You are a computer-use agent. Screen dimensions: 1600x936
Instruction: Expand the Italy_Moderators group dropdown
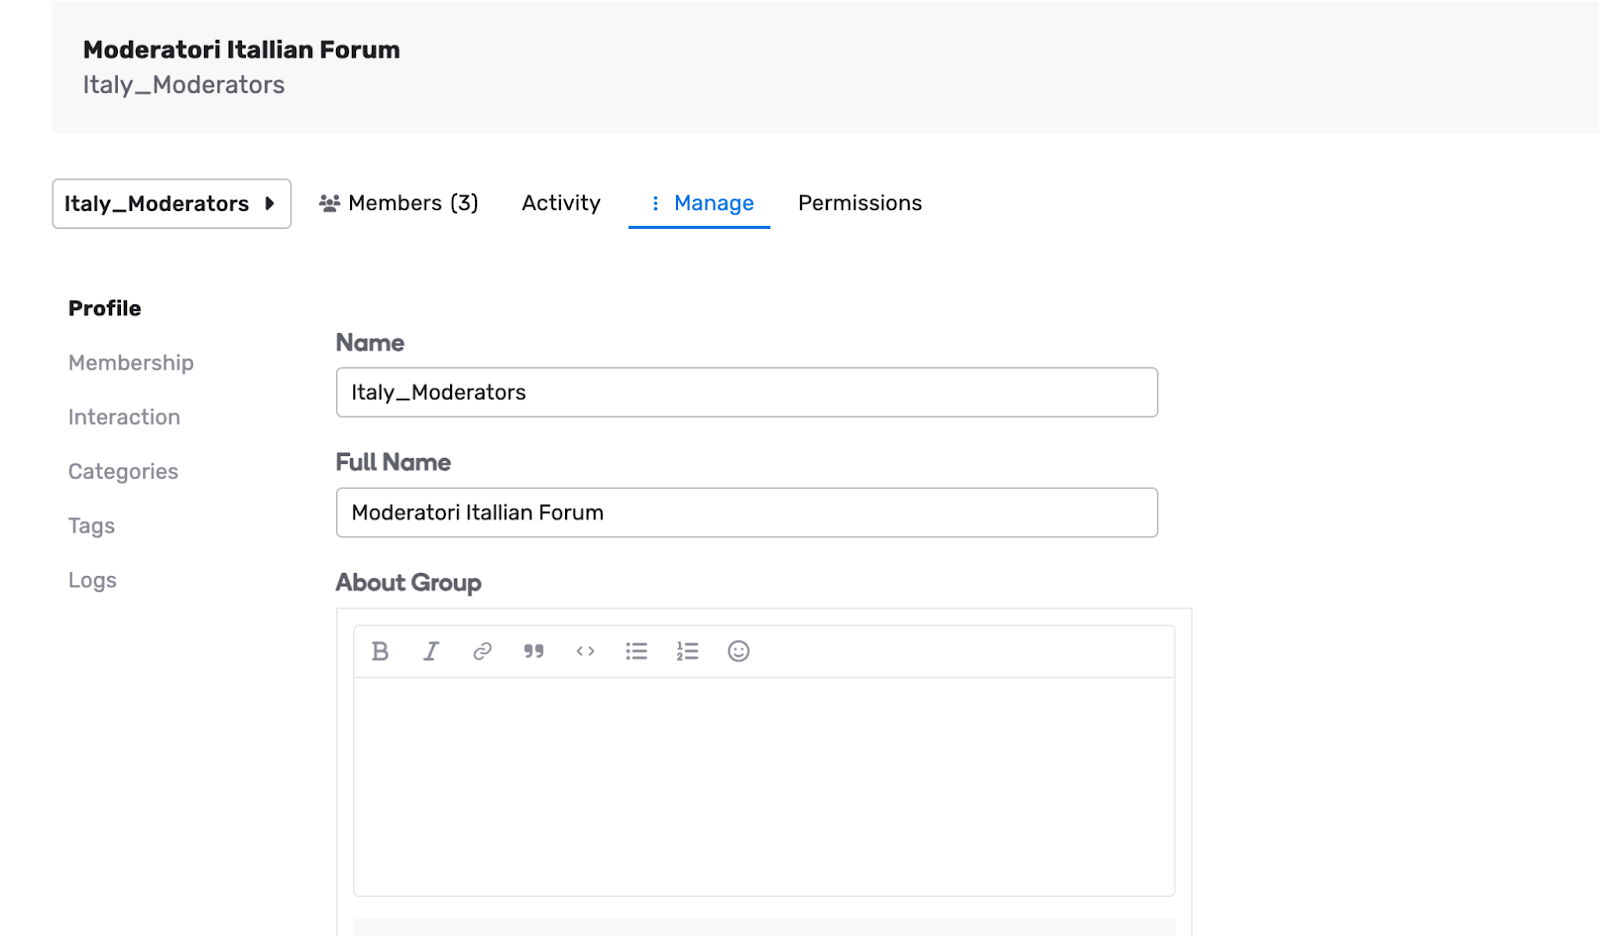(x=171, y=204)
